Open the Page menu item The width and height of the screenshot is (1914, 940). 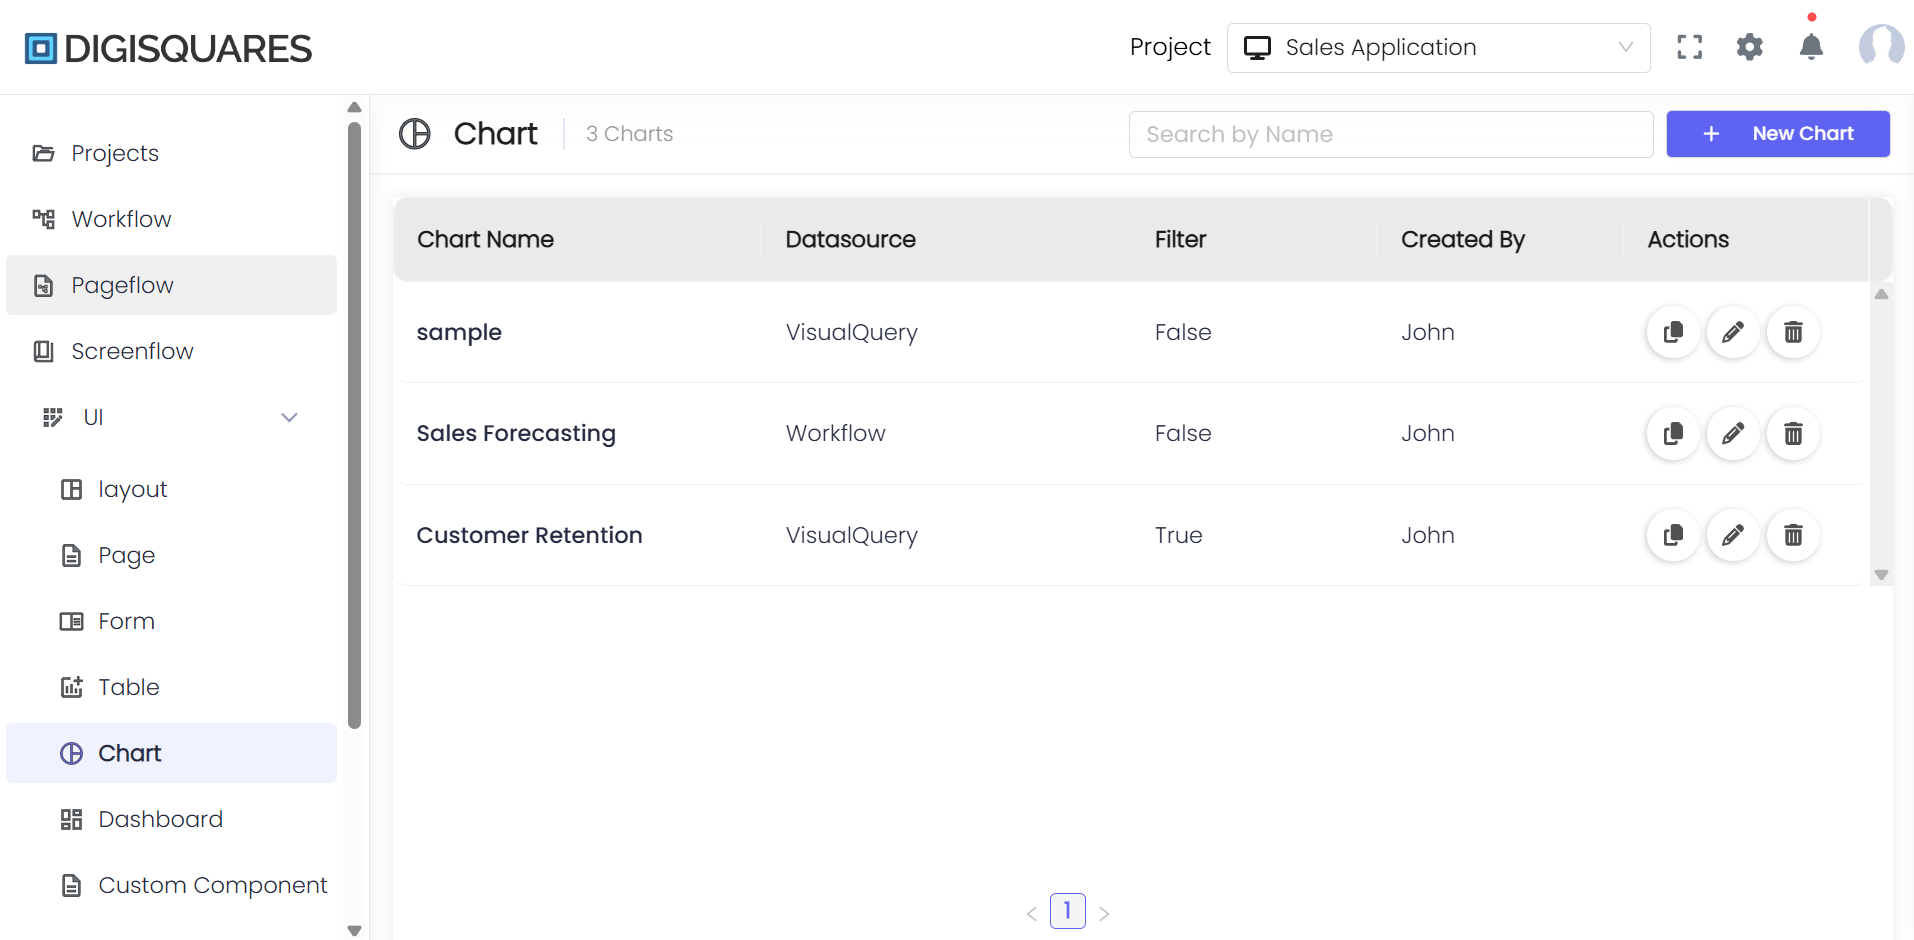pyautogui.click(x=171, y=555)
